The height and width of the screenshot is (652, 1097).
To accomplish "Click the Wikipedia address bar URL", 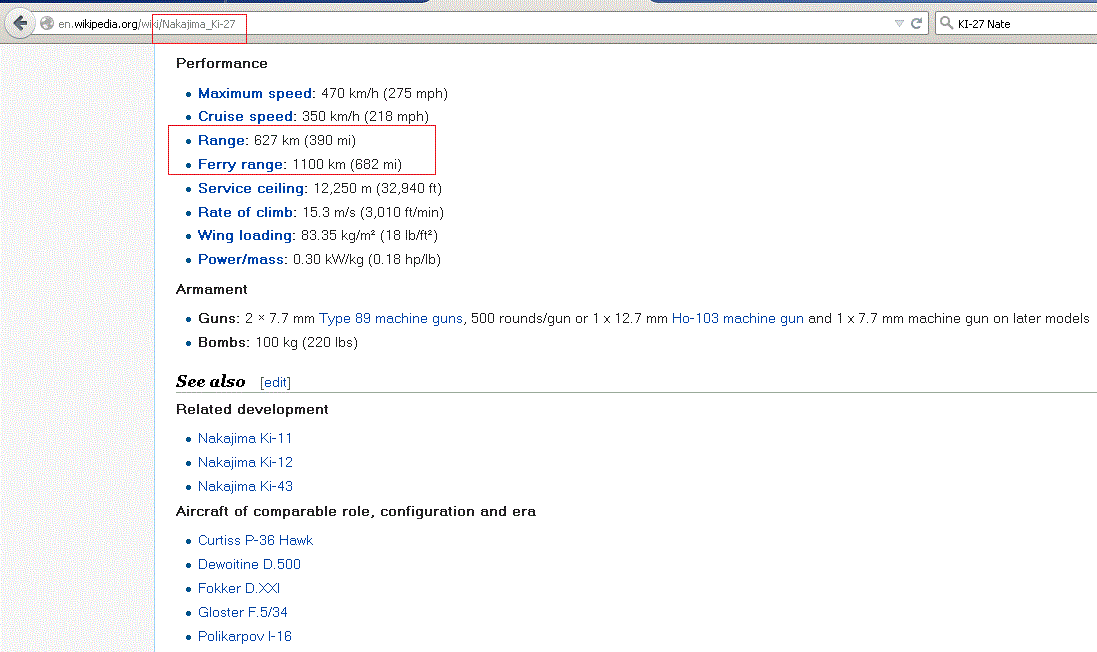I will click(147, 24).
